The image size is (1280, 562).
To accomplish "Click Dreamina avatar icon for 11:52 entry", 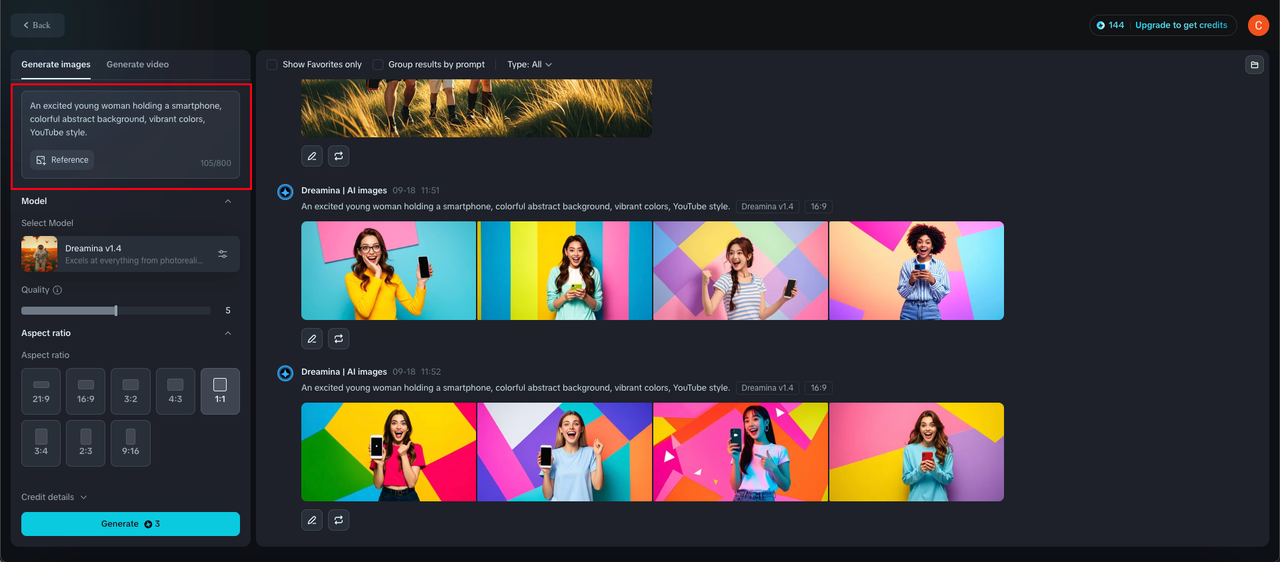I will click(285, 373).
